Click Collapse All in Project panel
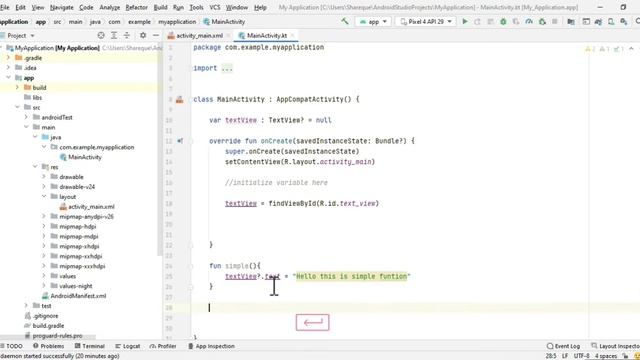 (x=127, y=36)
